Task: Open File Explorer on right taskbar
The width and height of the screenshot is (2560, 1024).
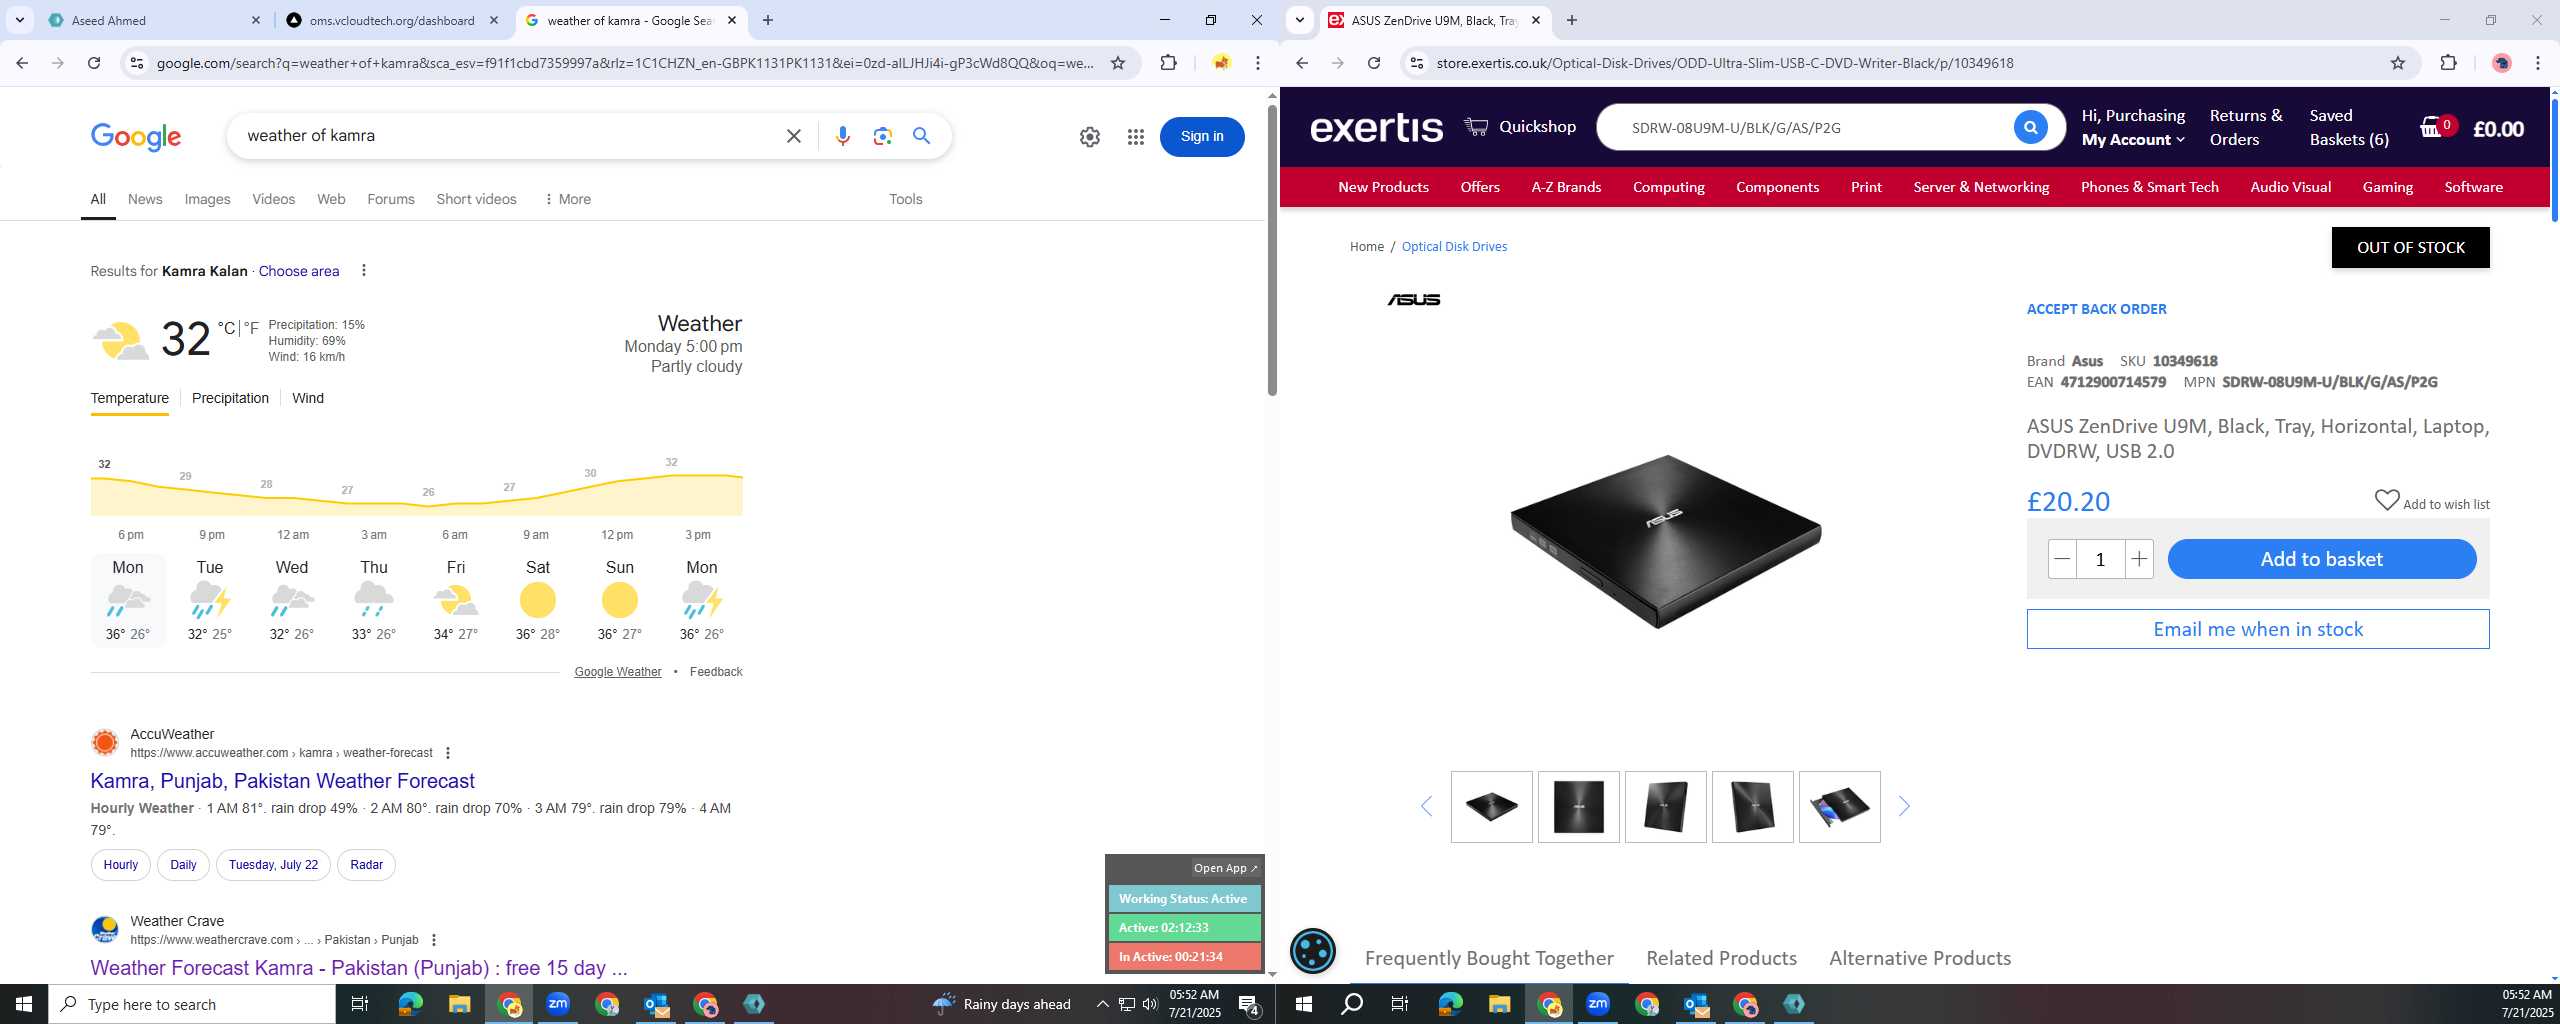Action: (1499, 1004)
